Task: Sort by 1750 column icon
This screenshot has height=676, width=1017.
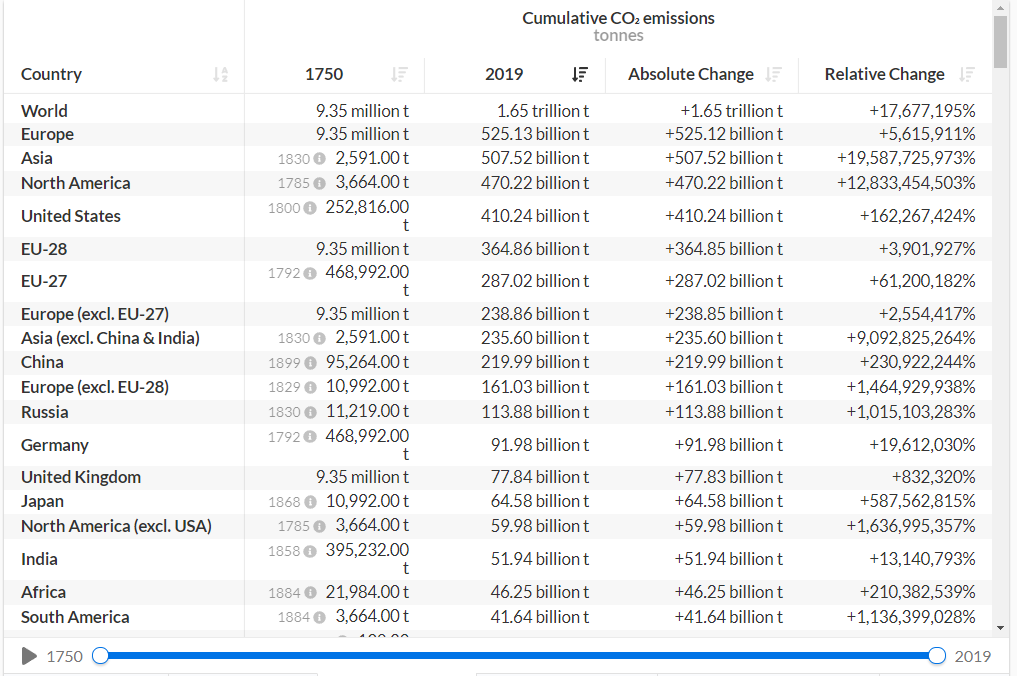Action: 400,75
